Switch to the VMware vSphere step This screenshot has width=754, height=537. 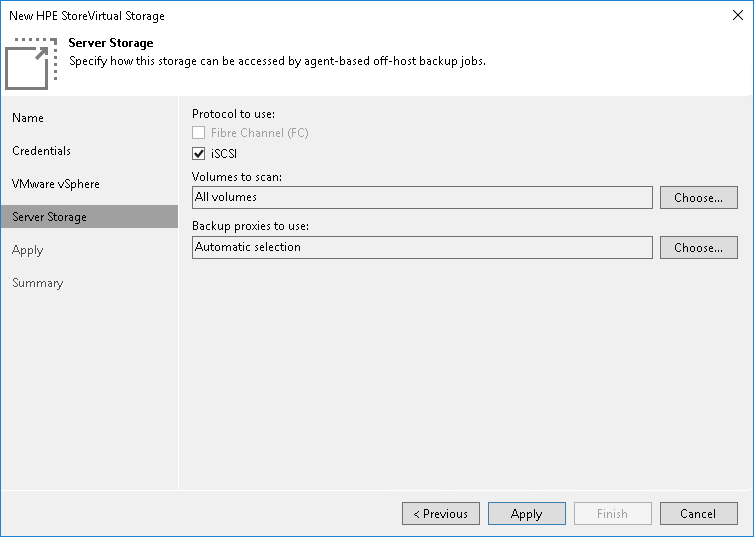click(x=56, y=184)
